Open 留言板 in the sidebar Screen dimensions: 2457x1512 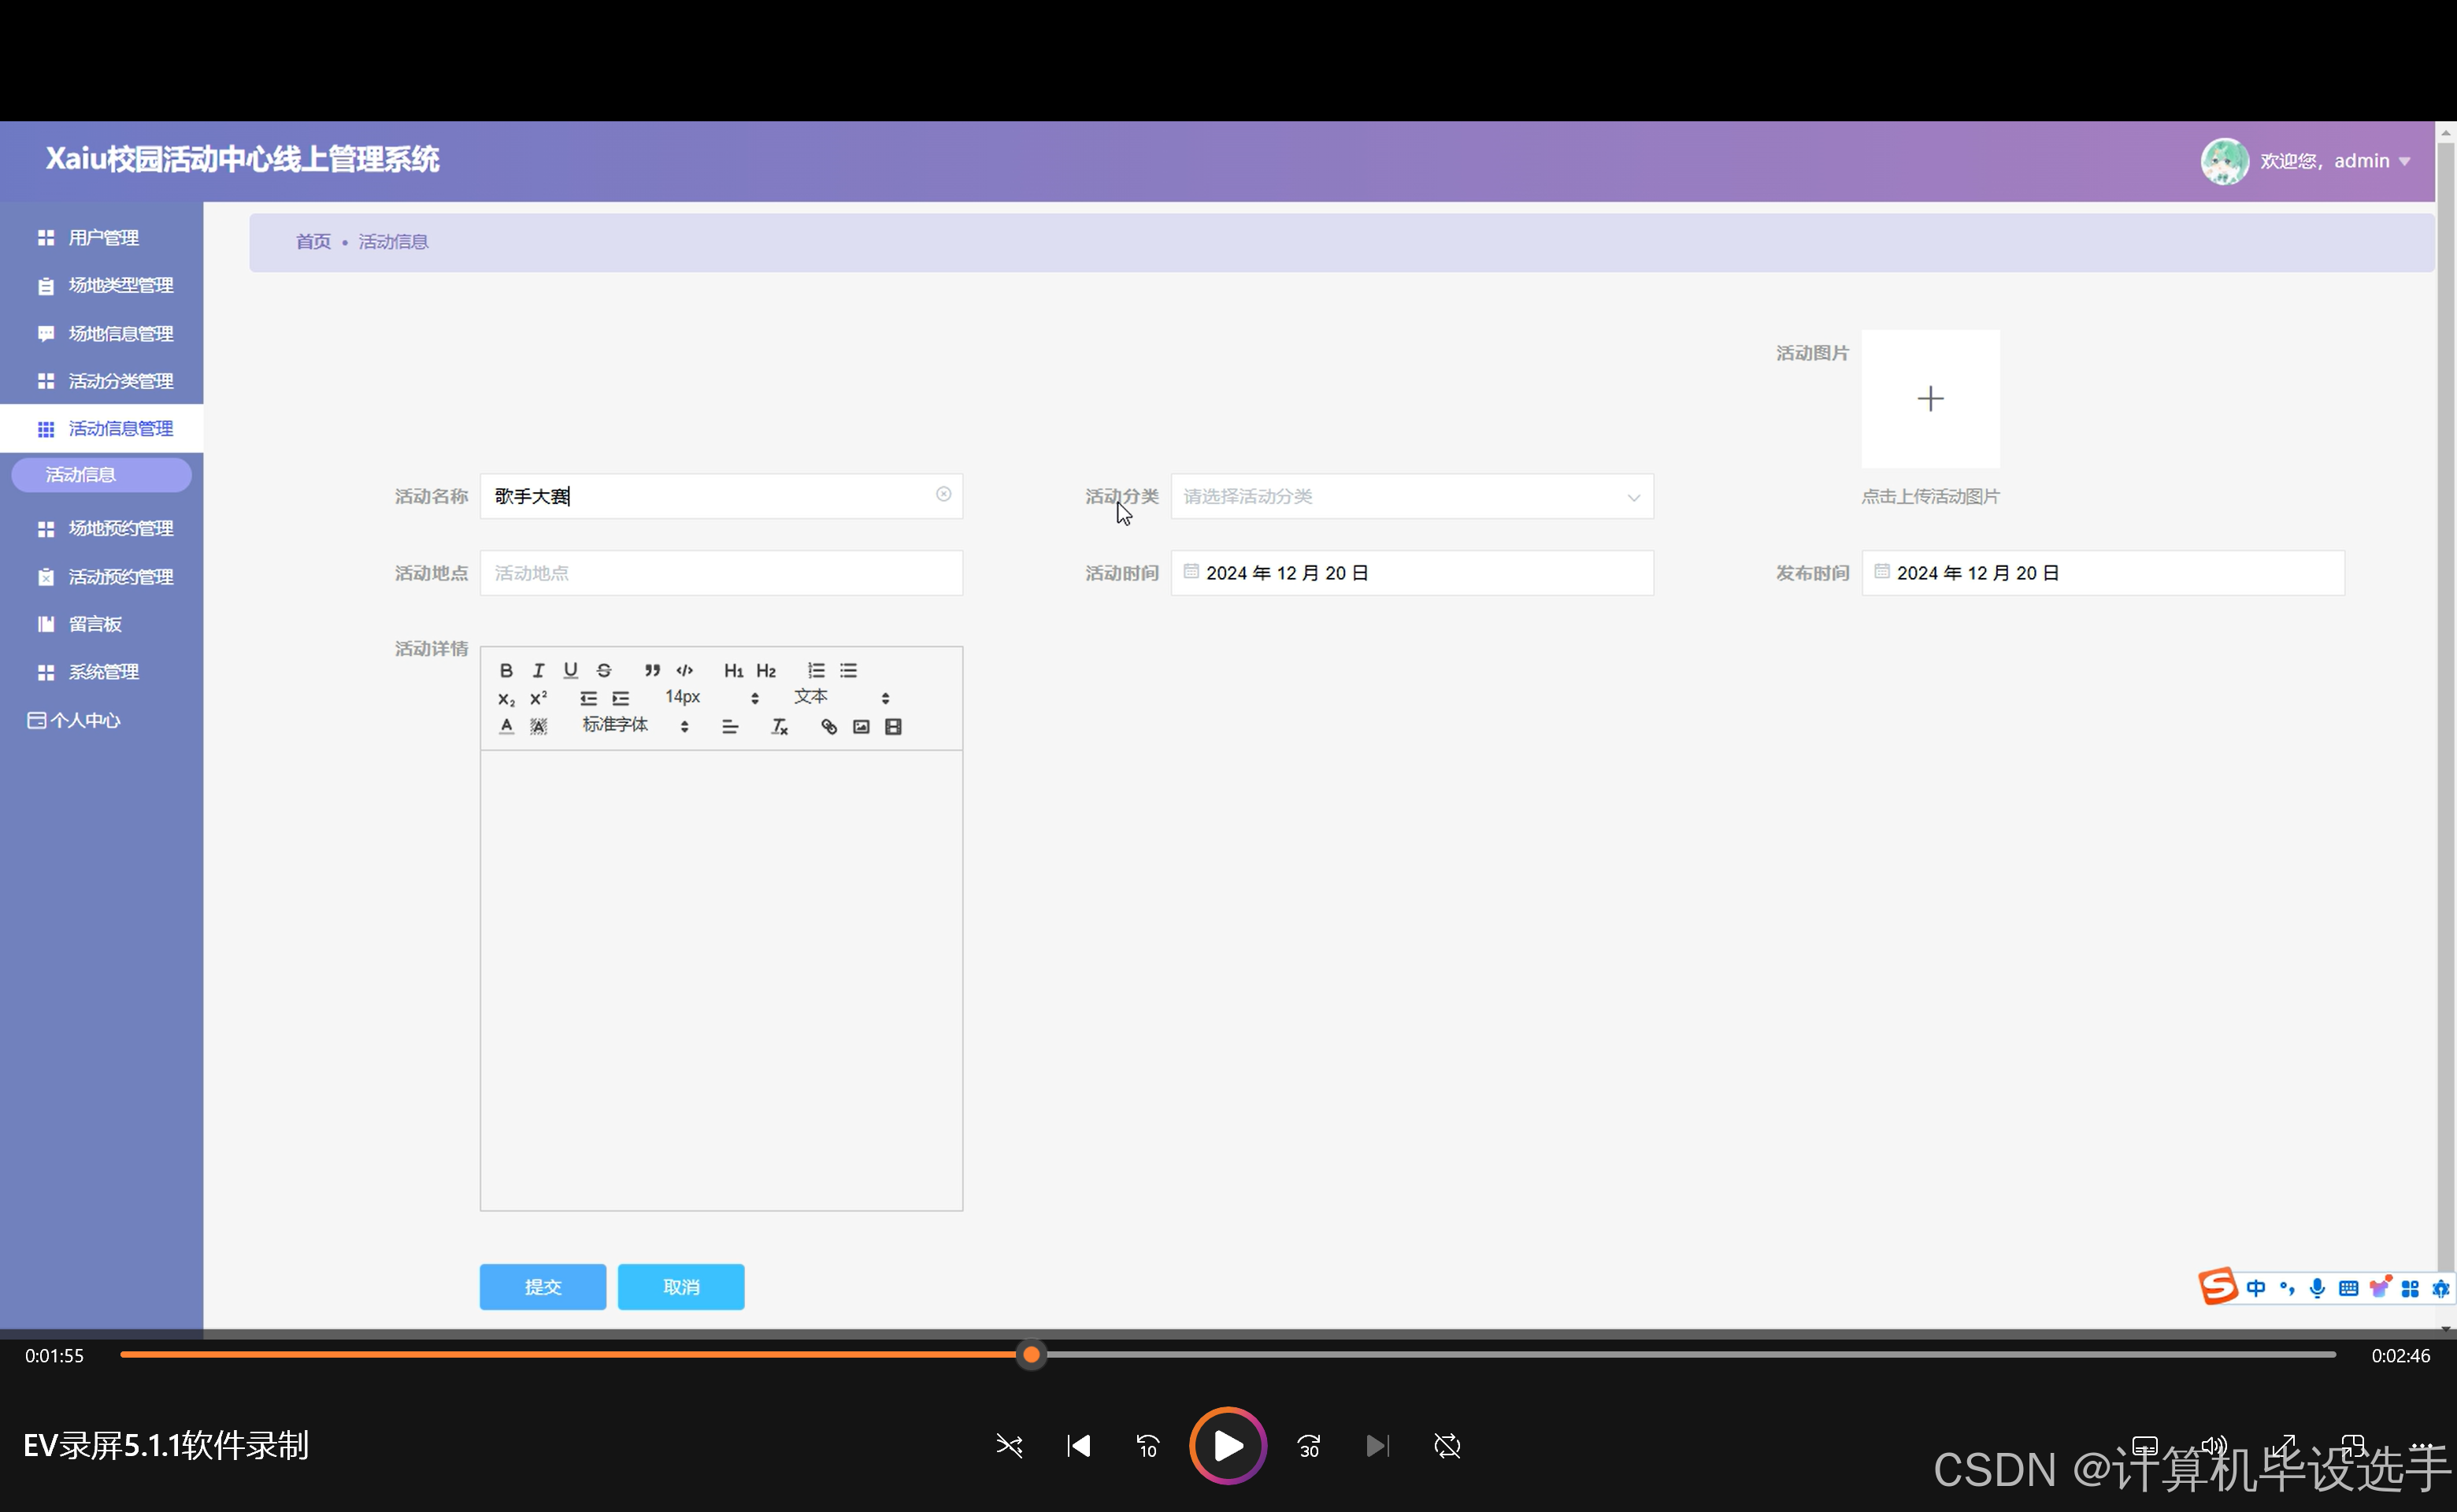click(102, 624)
